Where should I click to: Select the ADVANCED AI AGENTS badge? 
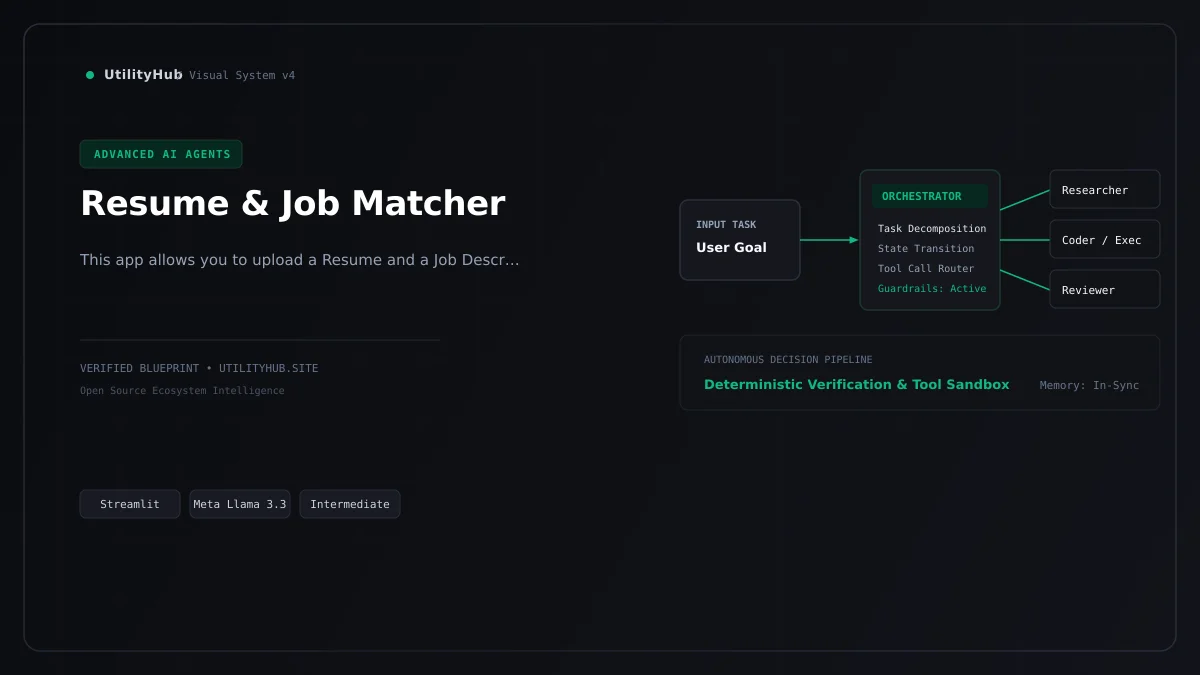(161, 154)
